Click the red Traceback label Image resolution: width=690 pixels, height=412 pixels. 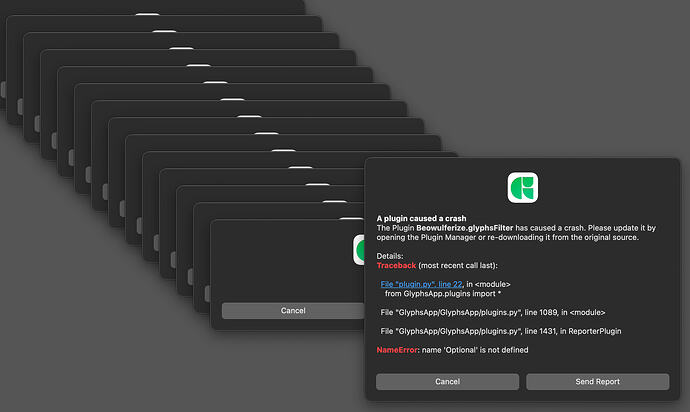396,265
